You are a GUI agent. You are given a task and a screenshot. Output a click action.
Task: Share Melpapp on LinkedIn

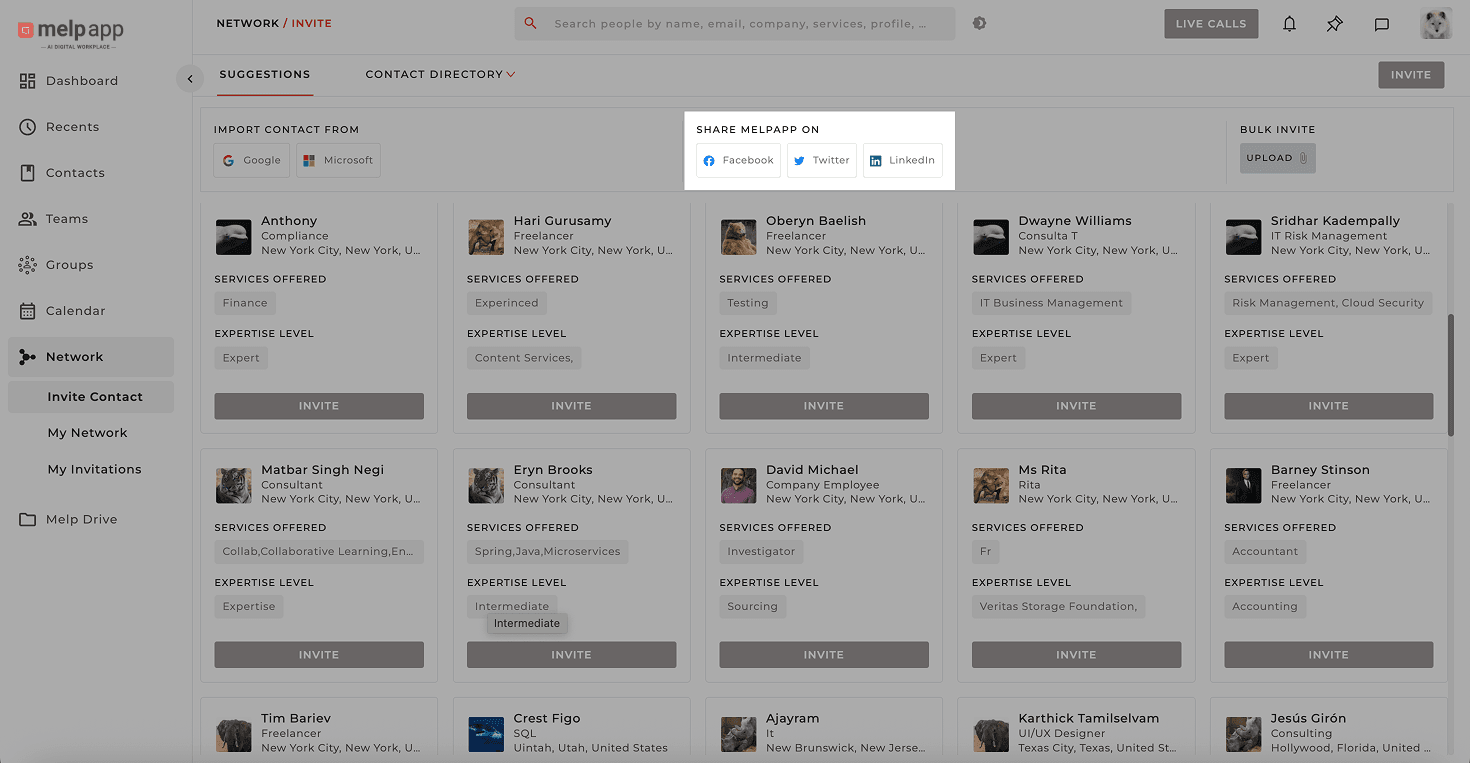tap(902, 160)
